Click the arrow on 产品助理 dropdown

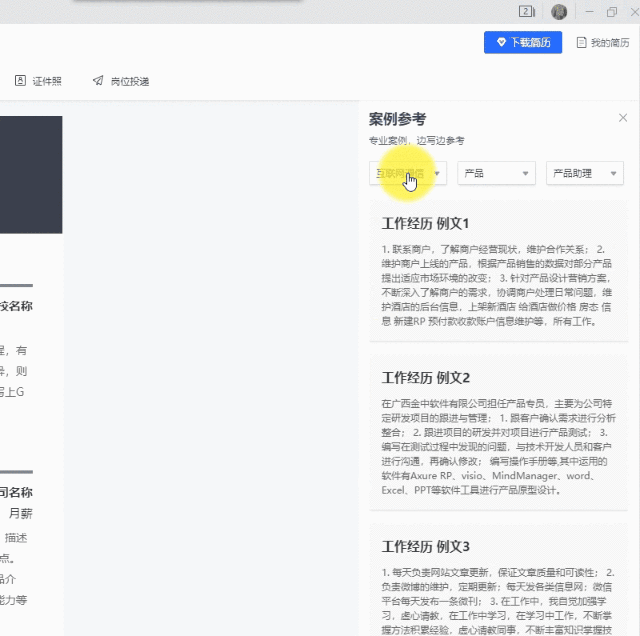(613, 173)
